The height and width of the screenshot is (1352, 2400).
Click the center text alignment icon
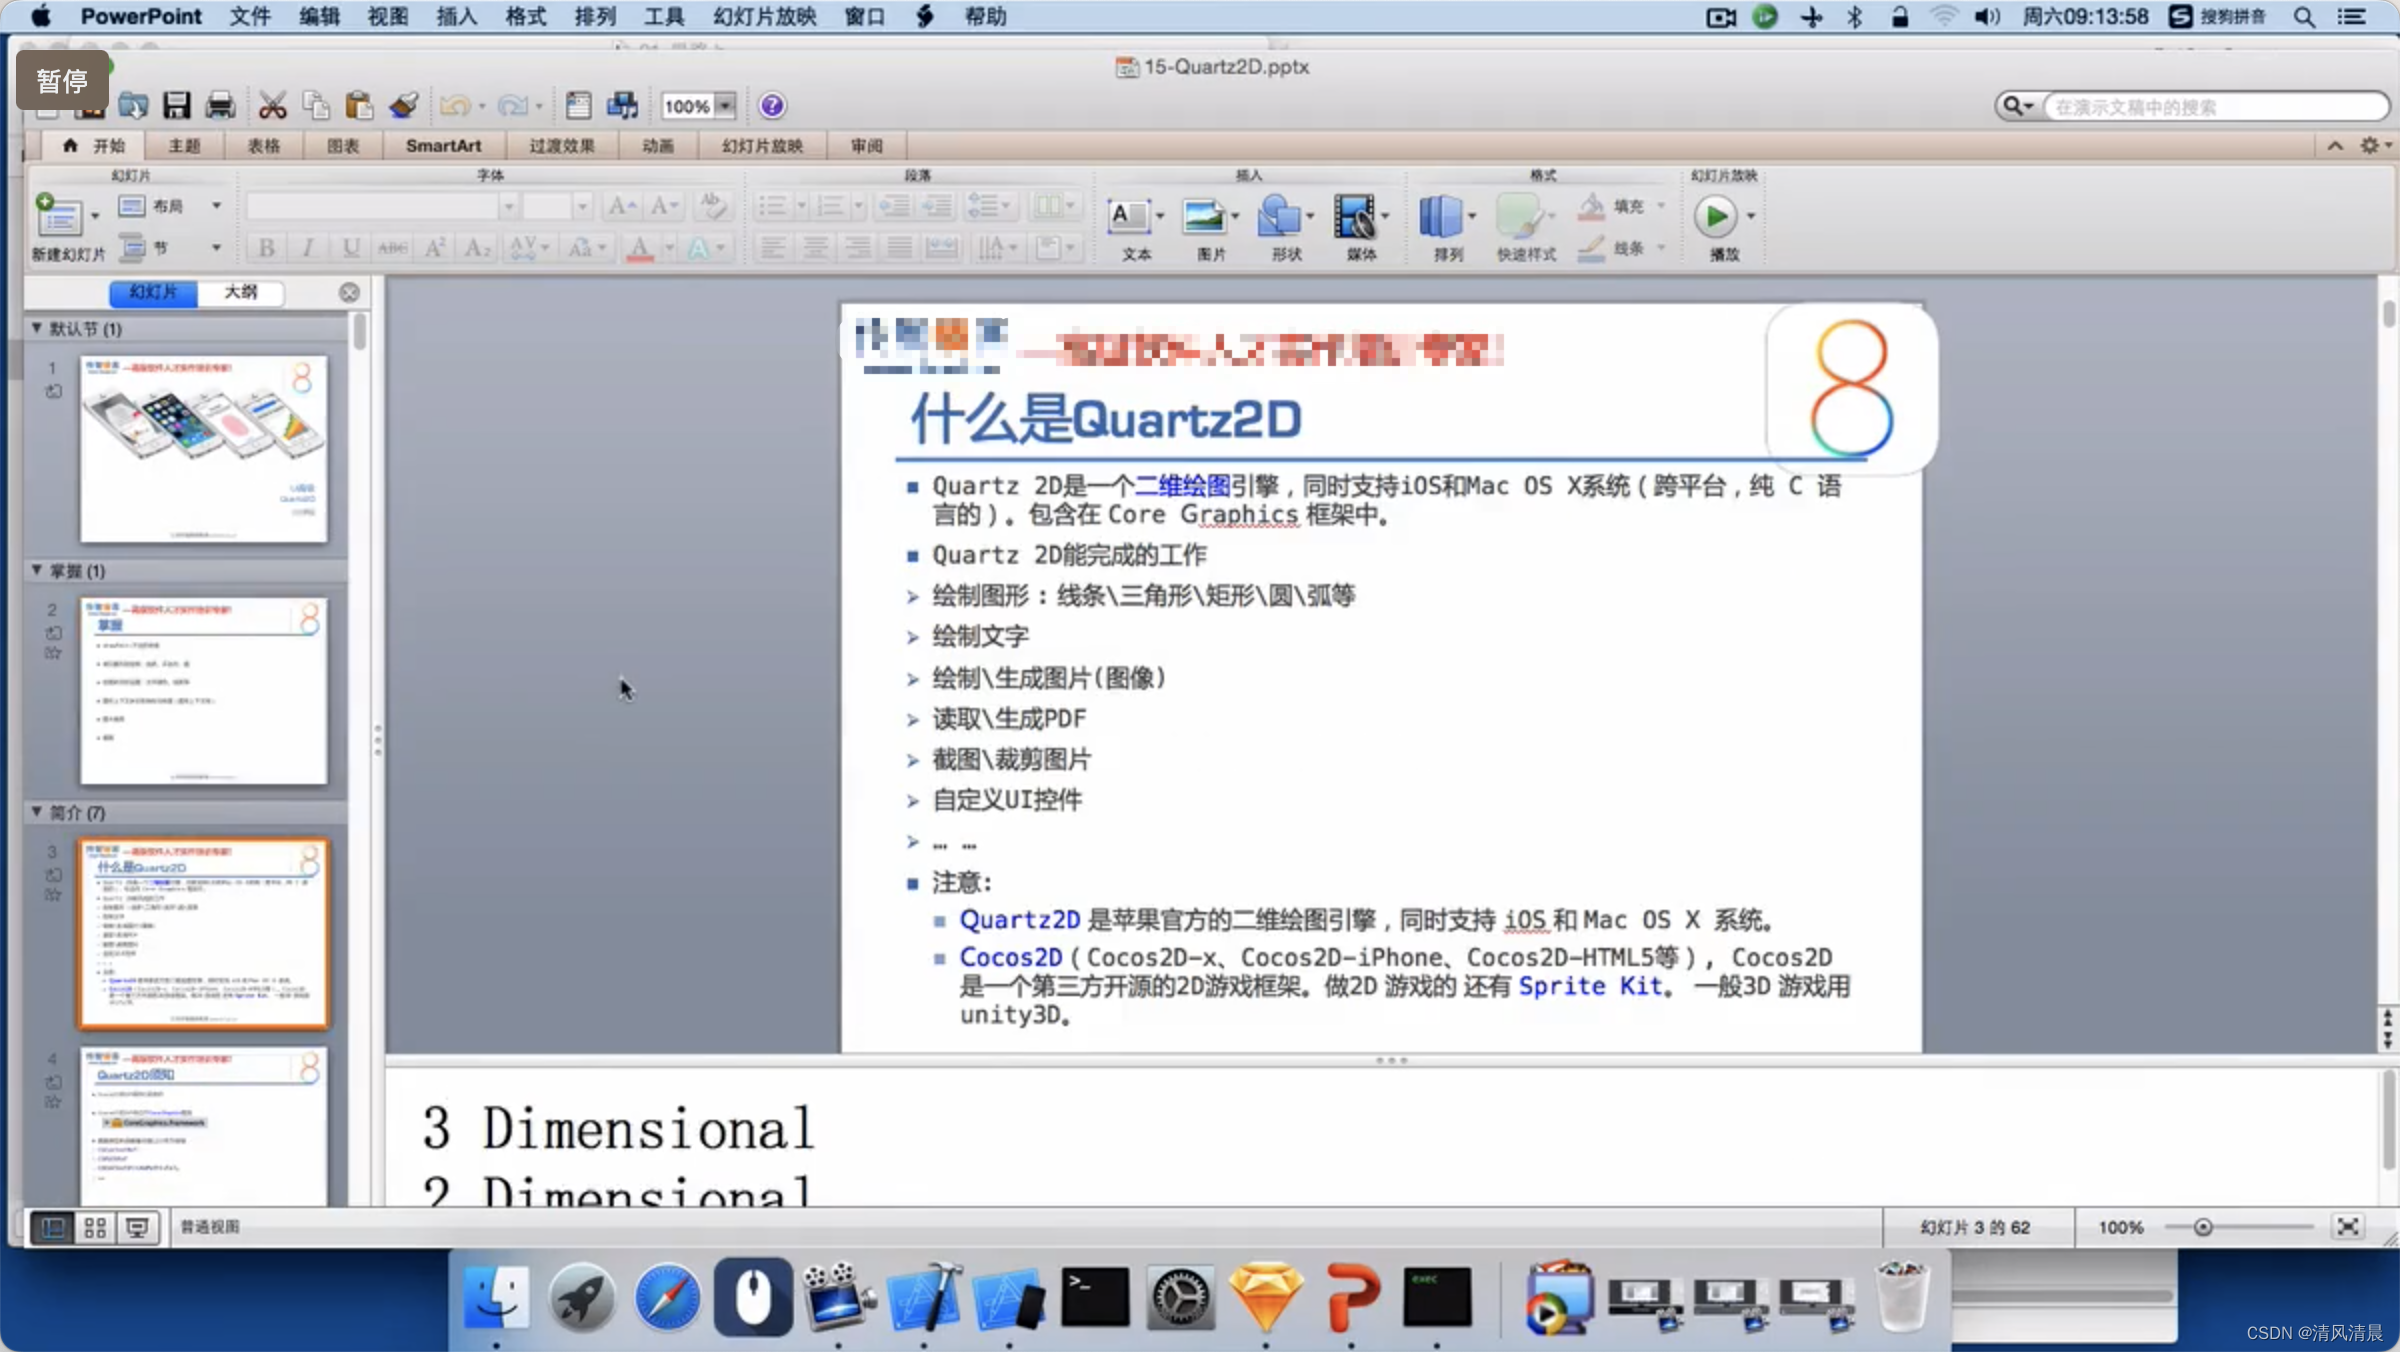point(815,247)
